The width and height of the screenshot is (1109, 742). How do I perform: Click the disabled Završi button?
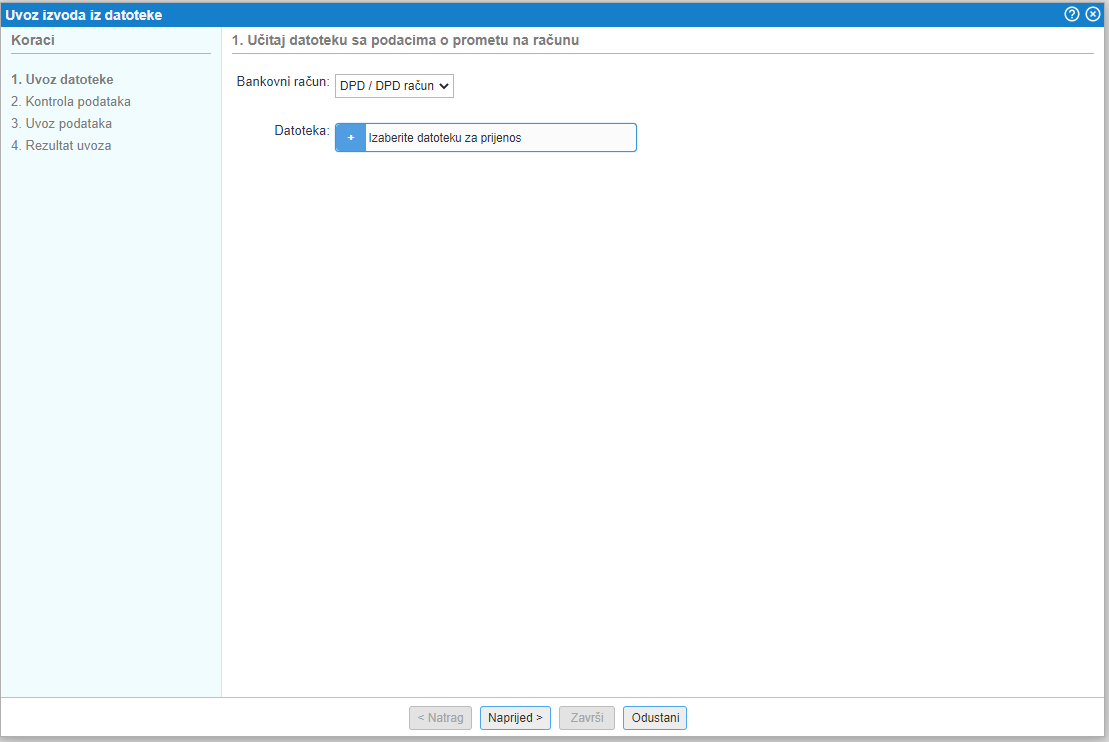pos(587,717)
